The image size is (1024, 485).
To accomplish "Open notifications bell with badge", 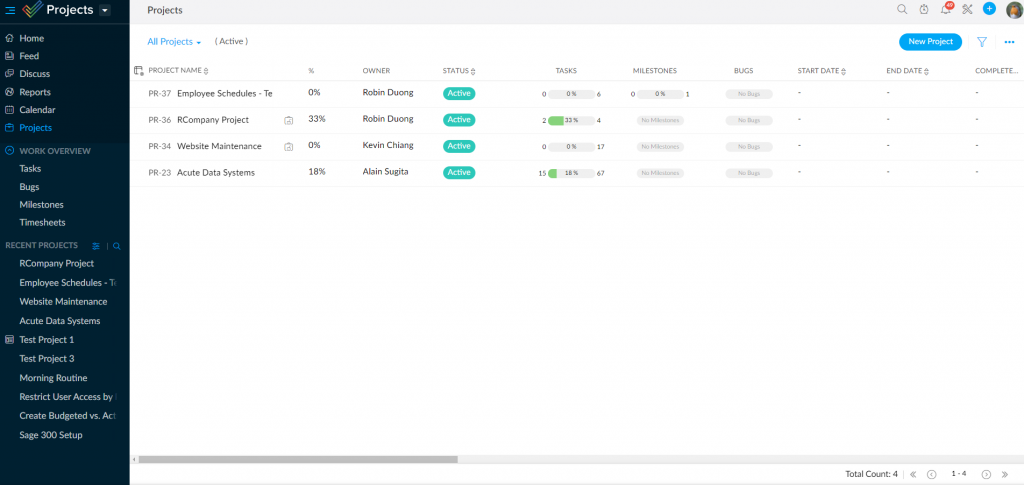I will tap(946, 8).
